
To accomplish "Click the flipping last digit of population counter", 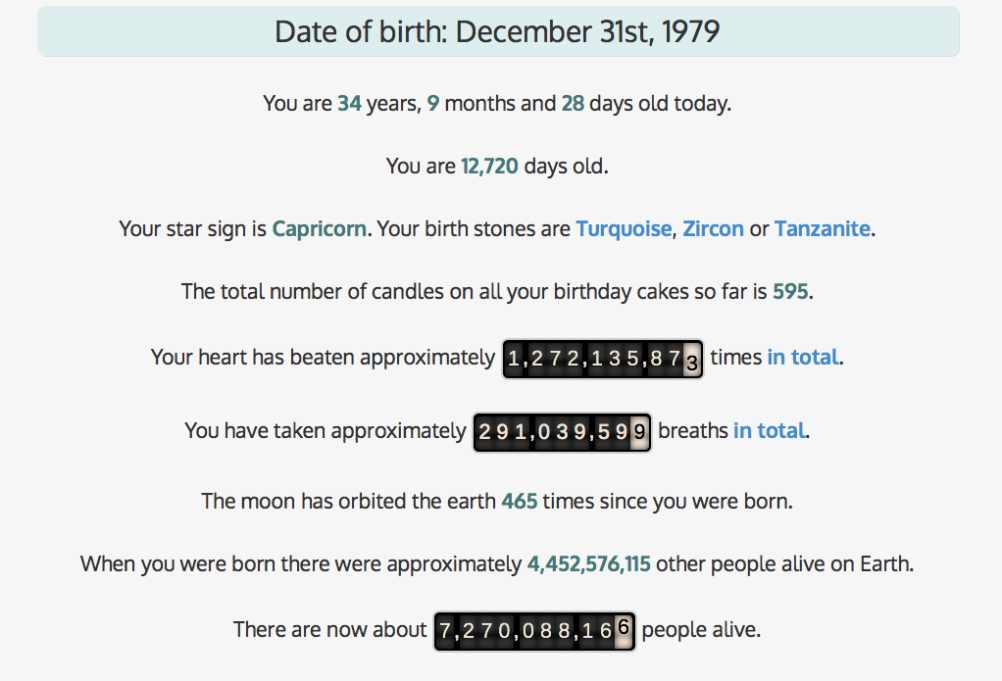I will 623,631.
